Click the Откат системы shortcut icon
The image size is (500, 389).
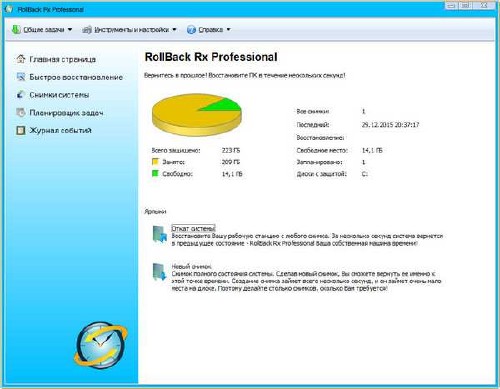point(160,234)
